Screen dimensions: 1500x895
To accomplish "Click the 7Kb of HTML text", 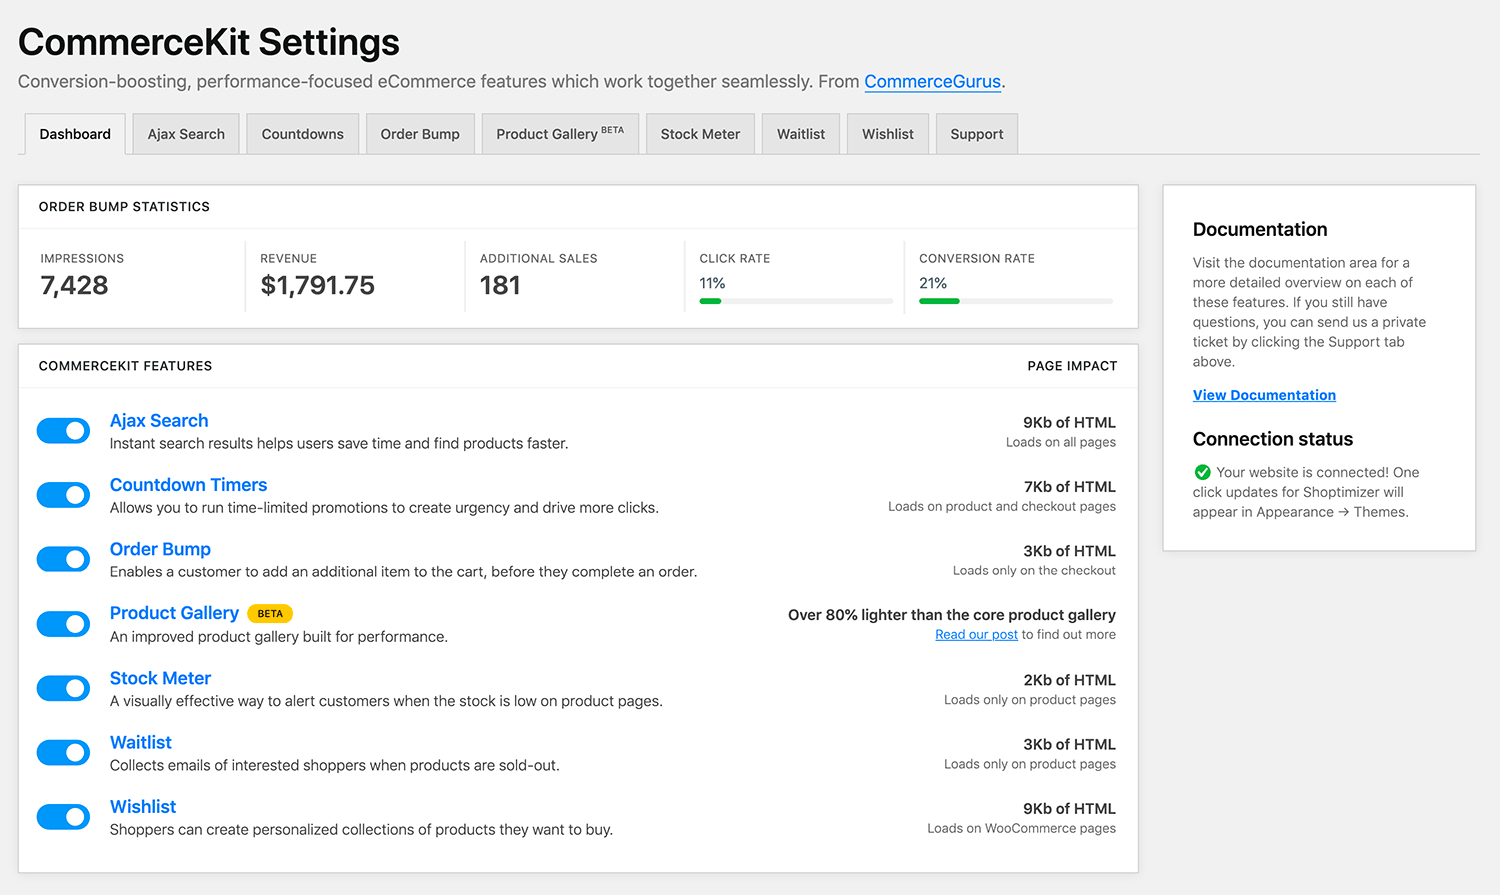I will (1069, 487).
